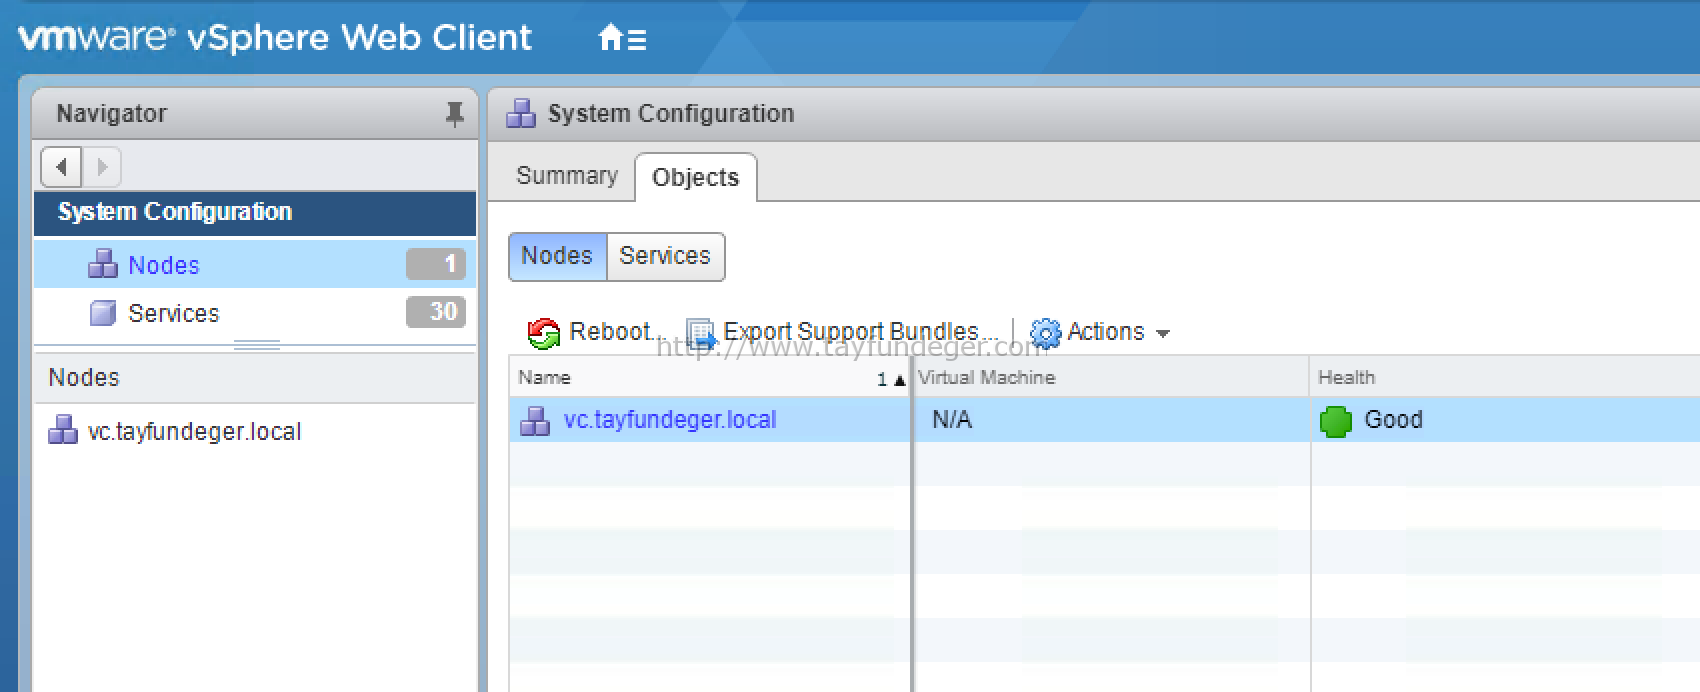Click Export Support Bundles
The height and width of the screenshot is (692, 1700).
[842, 332]
